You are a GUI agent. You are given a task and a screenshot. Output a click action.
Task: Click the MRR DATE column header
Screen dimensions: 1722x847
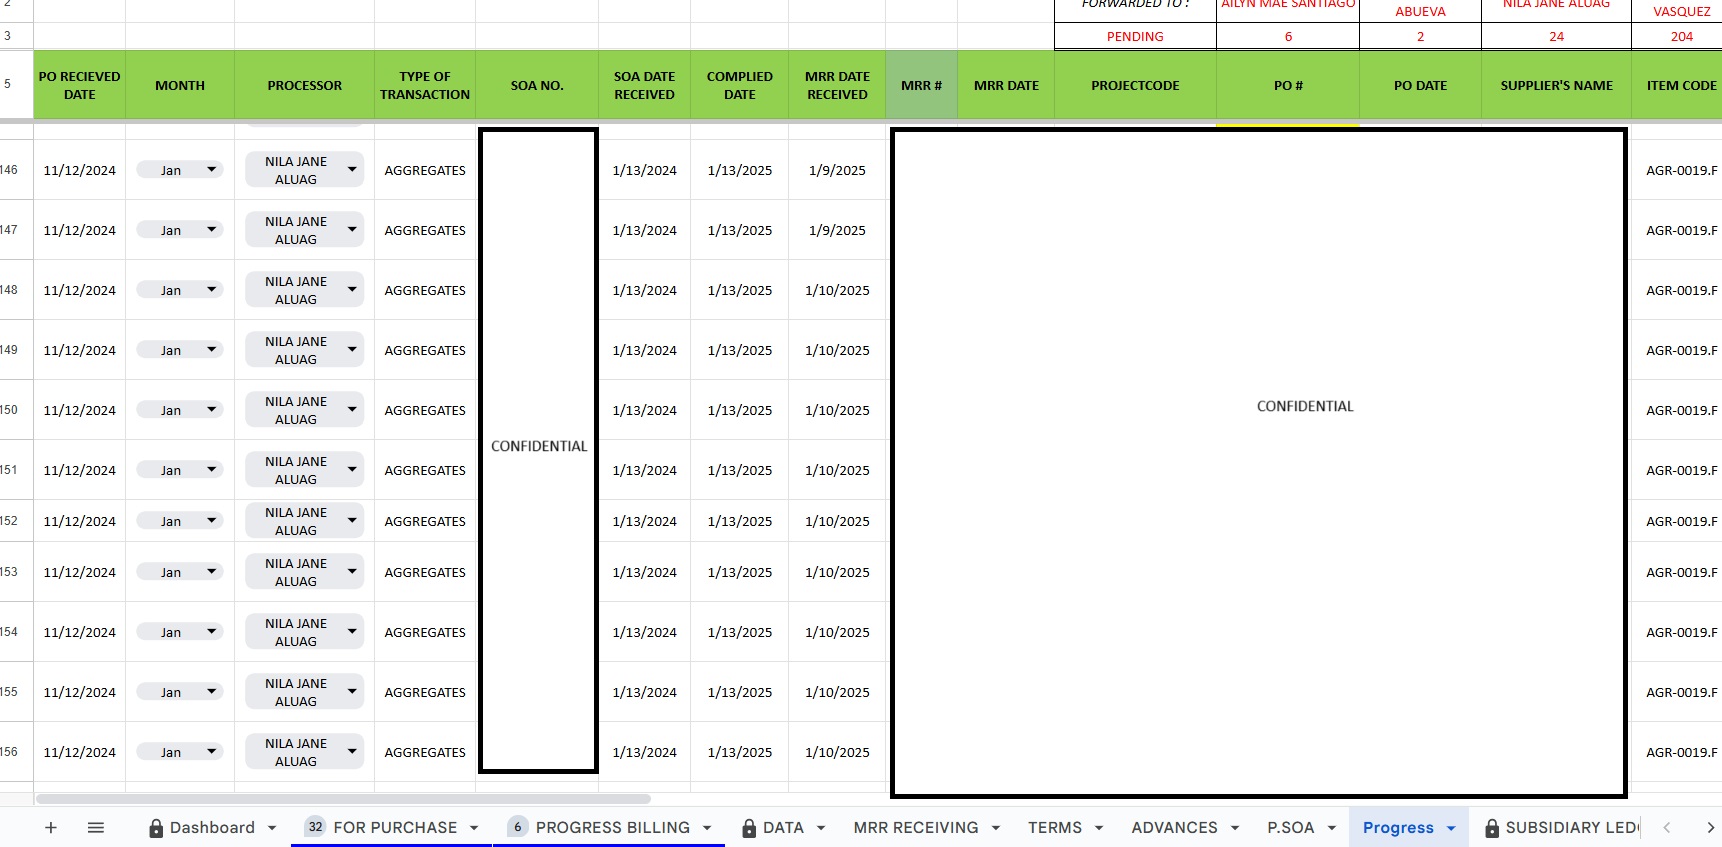(x=1006, y=85)
